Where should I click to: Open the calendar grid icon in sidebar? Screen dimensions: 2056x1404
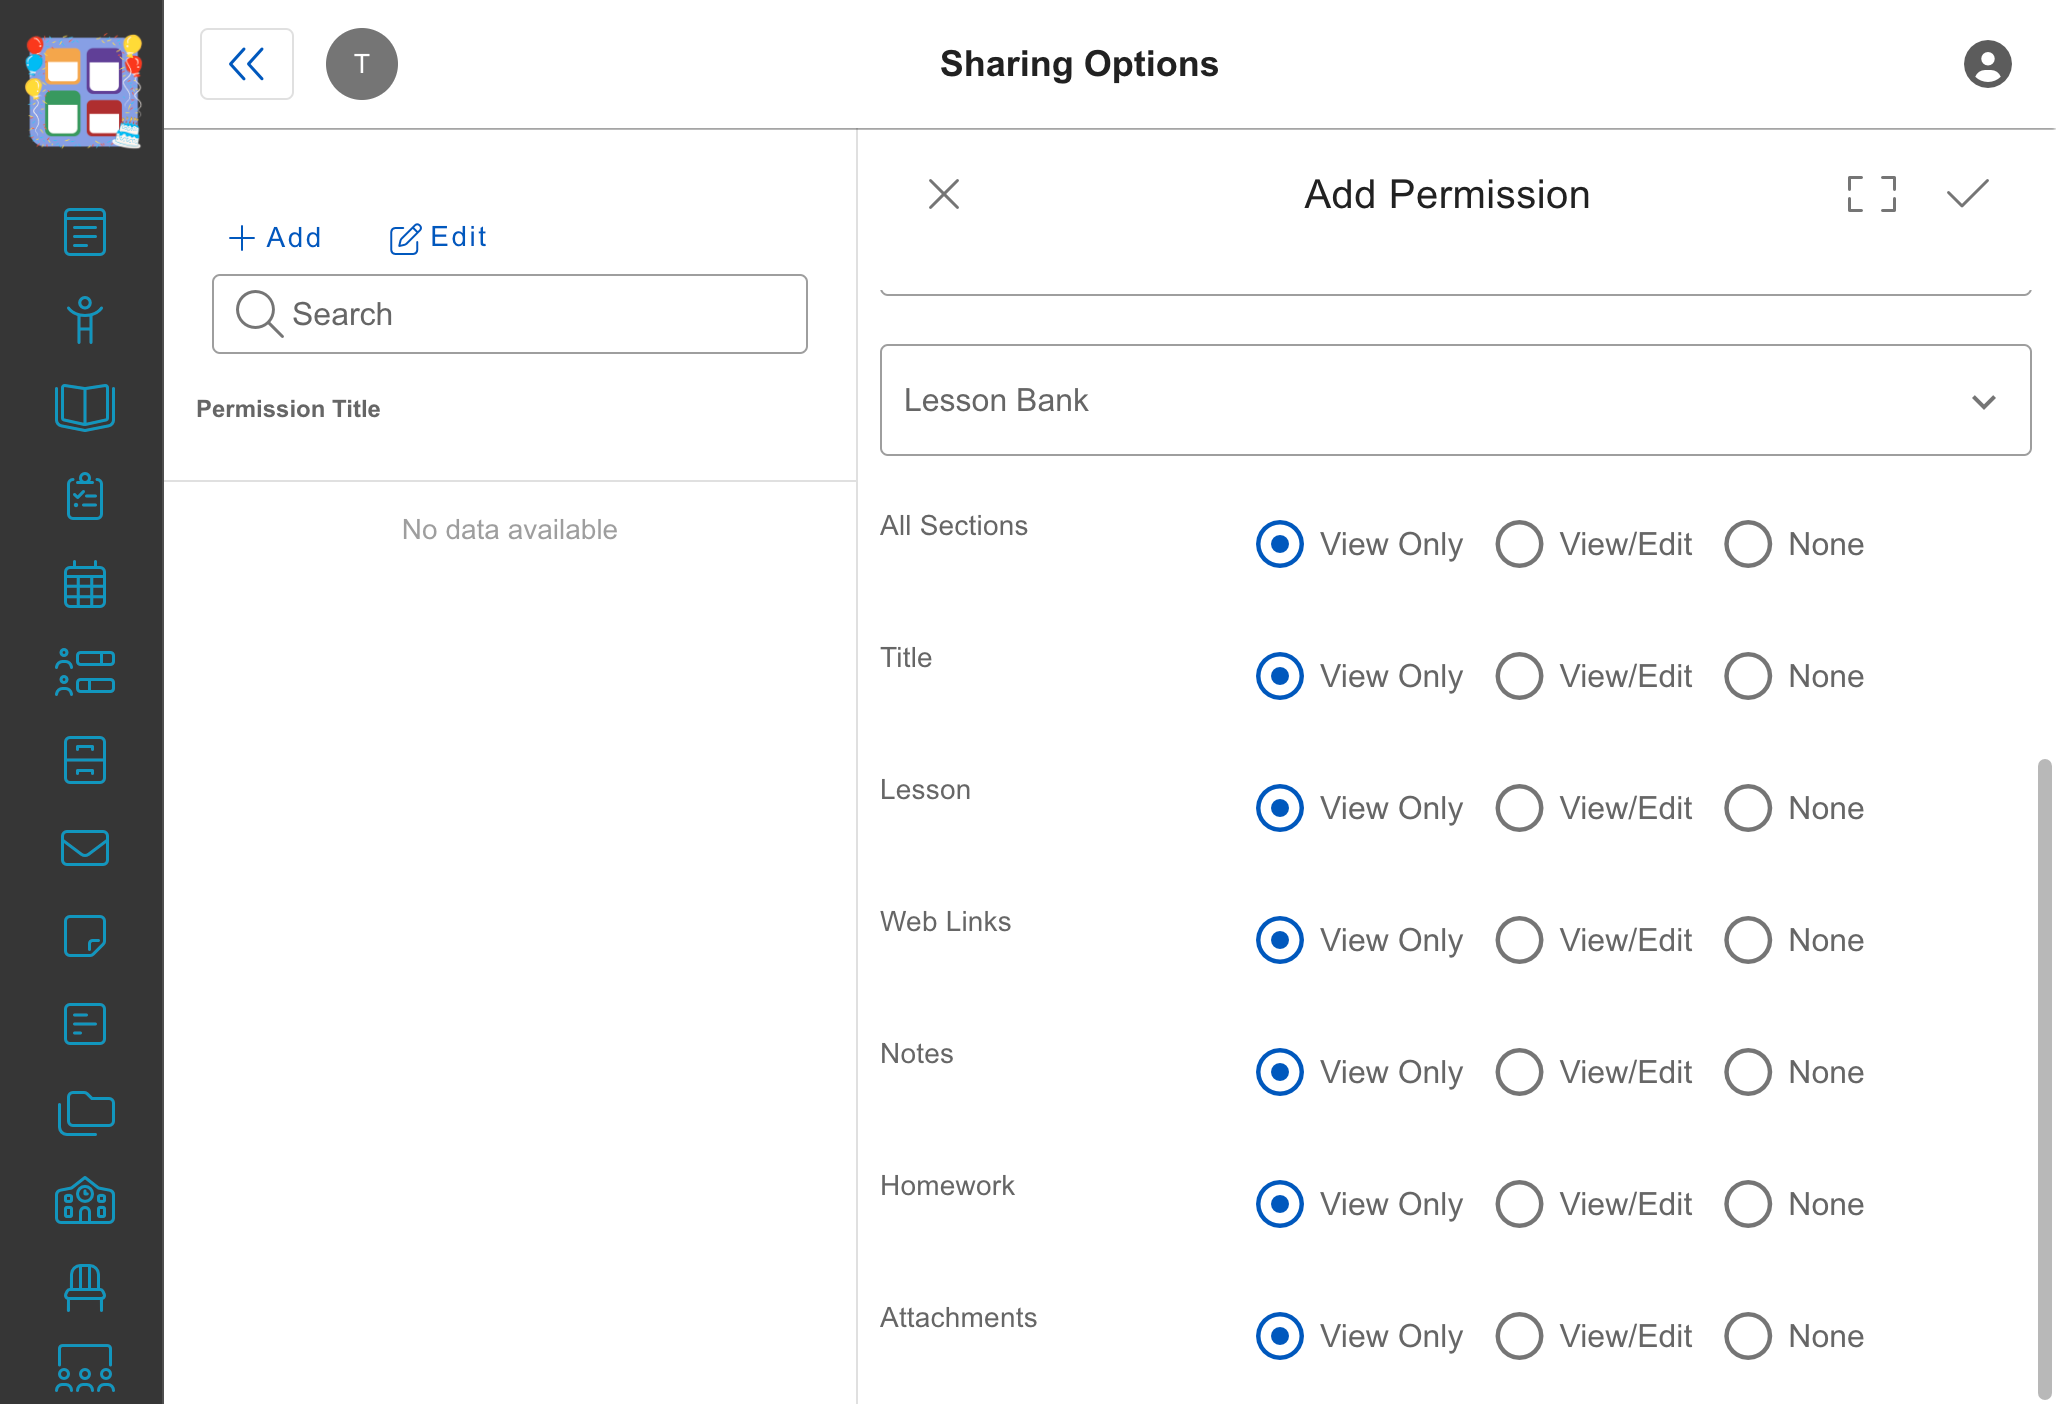(85, 584)
